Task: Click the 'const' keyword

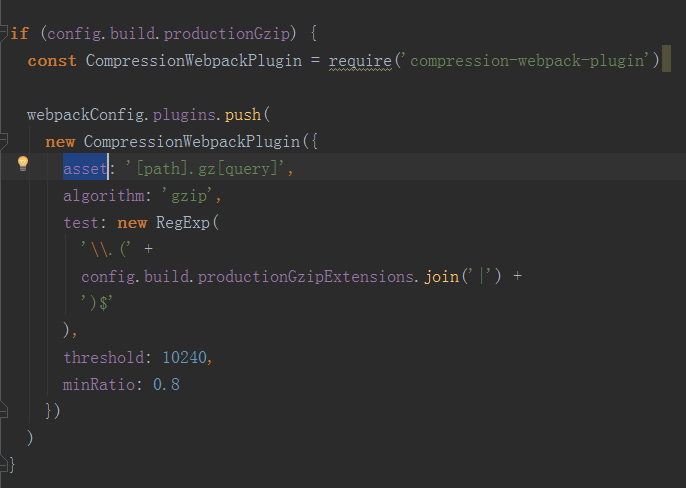Action: 52,61
